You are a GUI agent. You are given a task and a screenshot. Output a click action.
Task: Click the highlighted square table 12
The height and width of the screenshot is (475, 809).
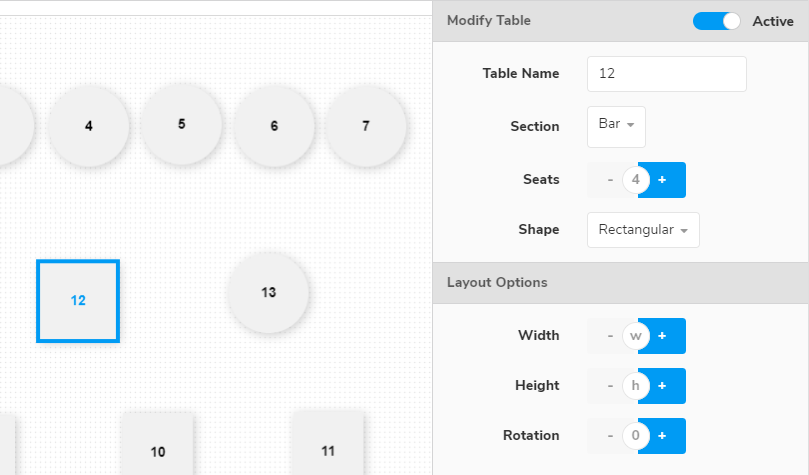[x=78, y=301]
